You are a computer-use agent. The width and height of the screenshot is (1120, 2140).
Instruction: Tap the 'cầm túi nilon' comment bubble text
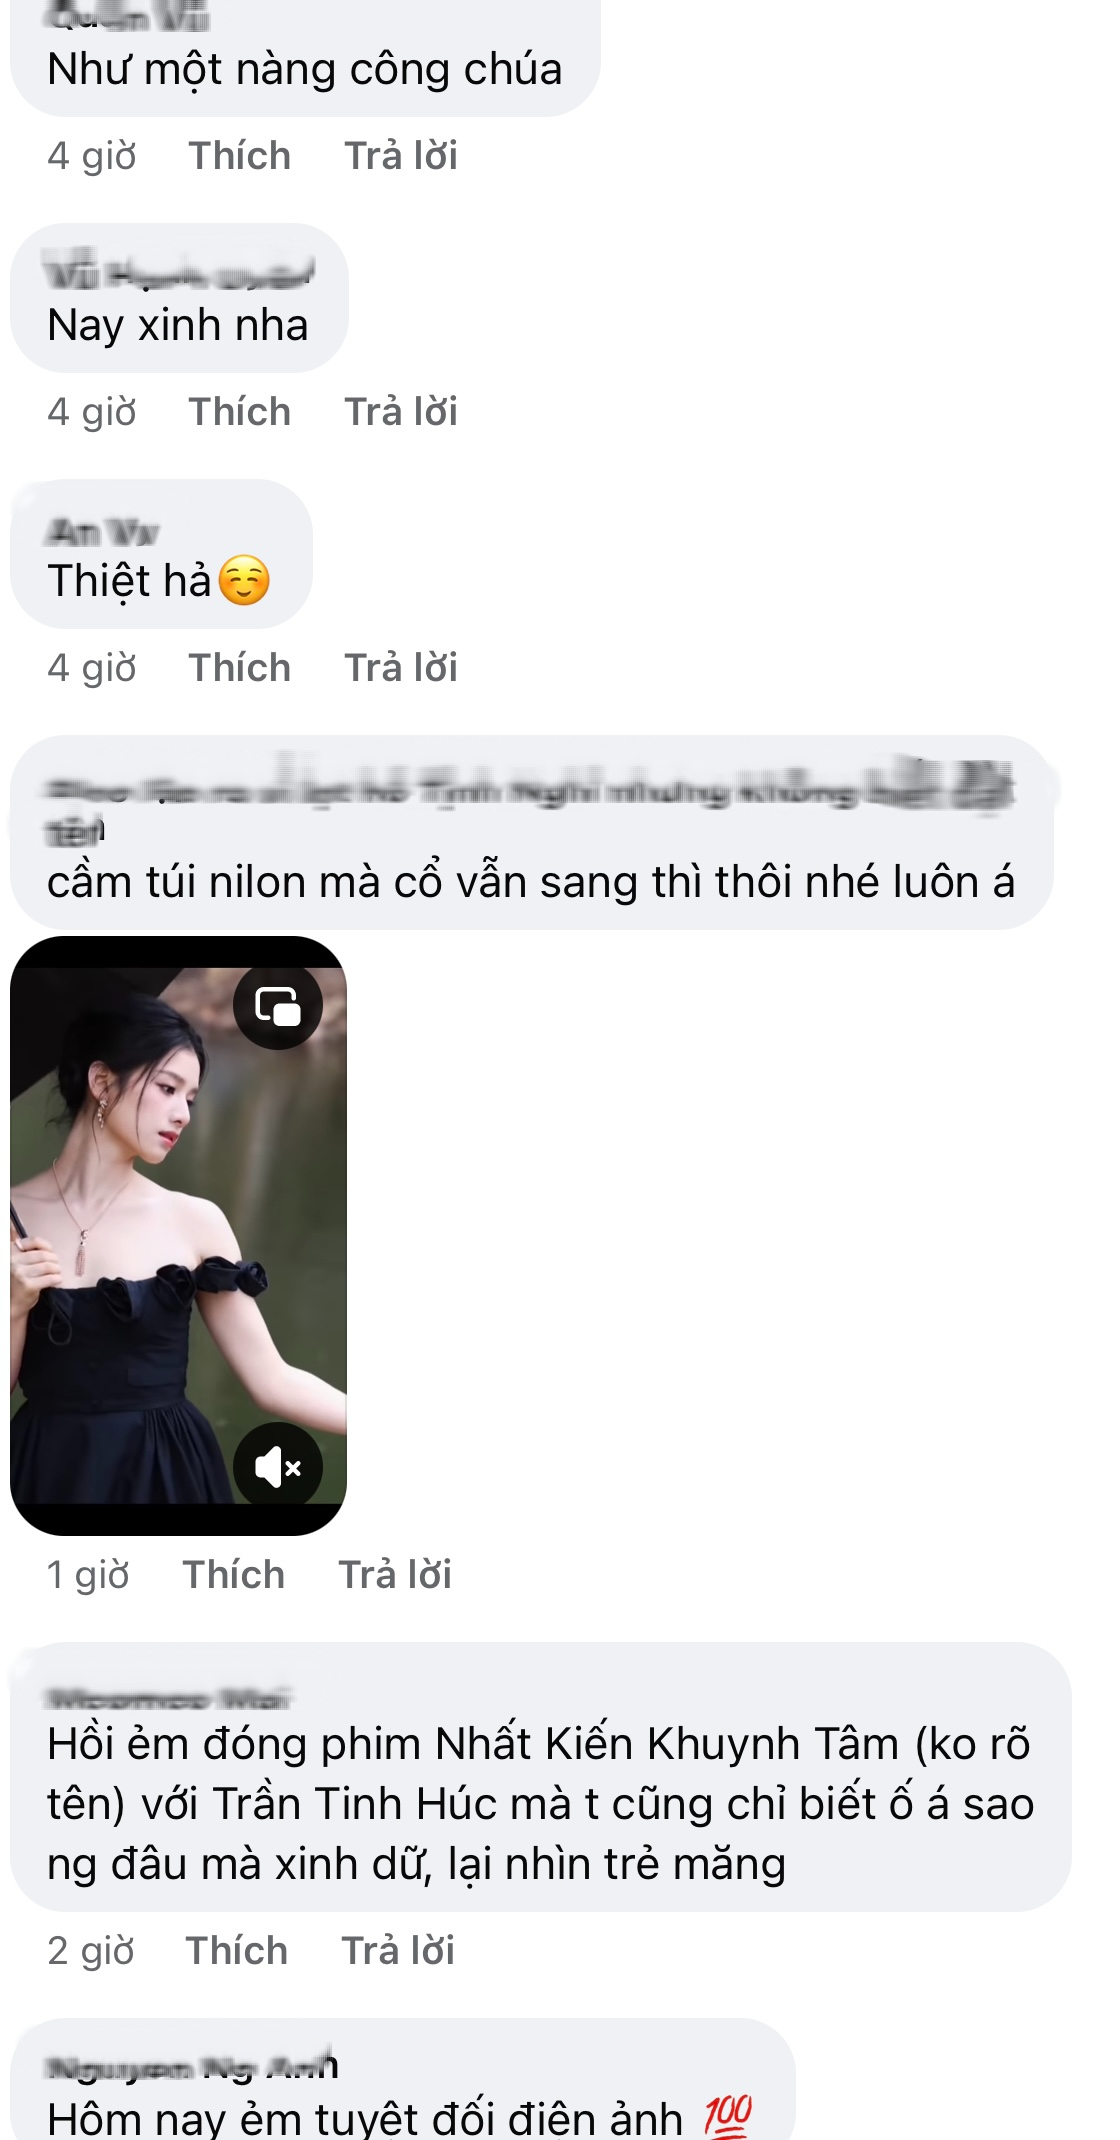pos(531,883)
